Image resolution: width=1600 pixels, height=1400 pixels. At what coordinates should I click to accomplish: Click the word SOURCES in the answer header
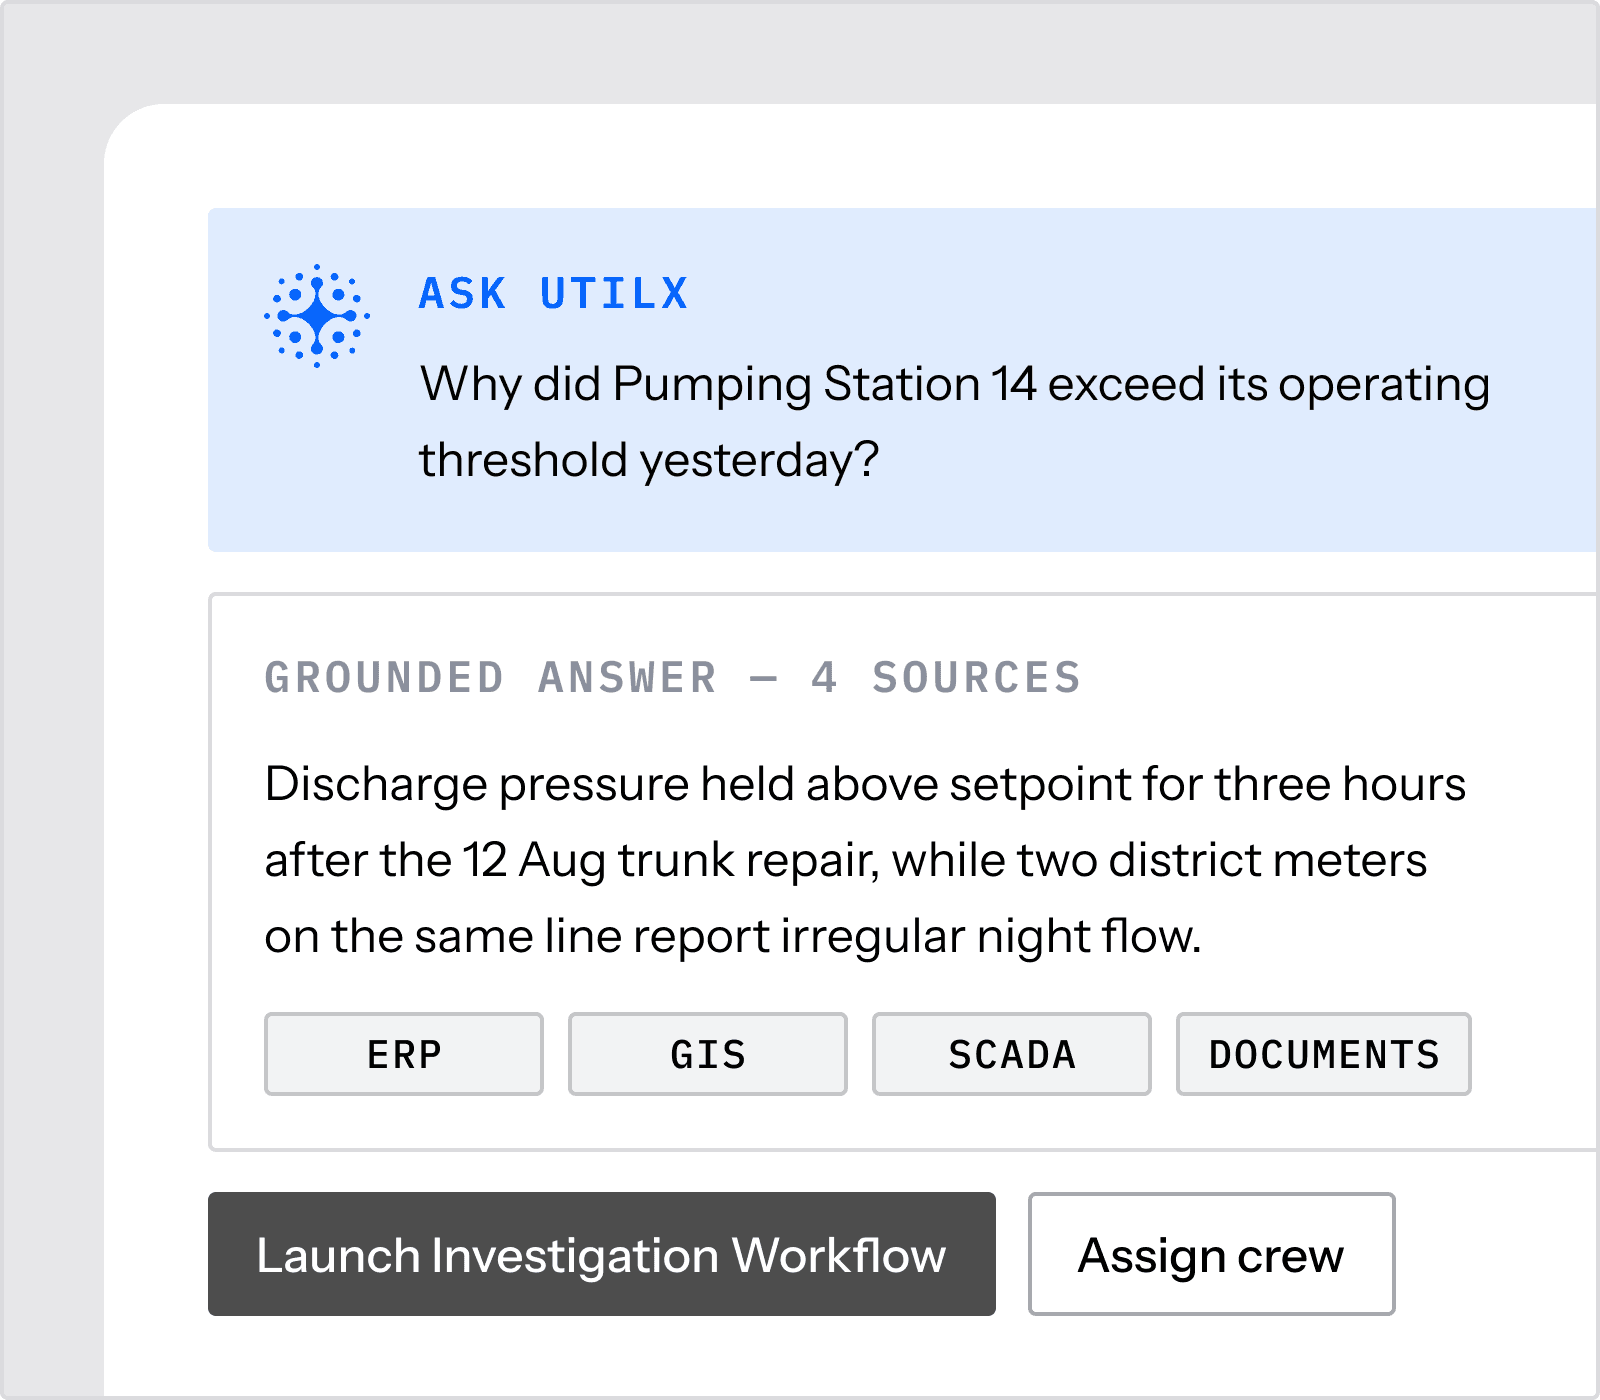[977, 678]
